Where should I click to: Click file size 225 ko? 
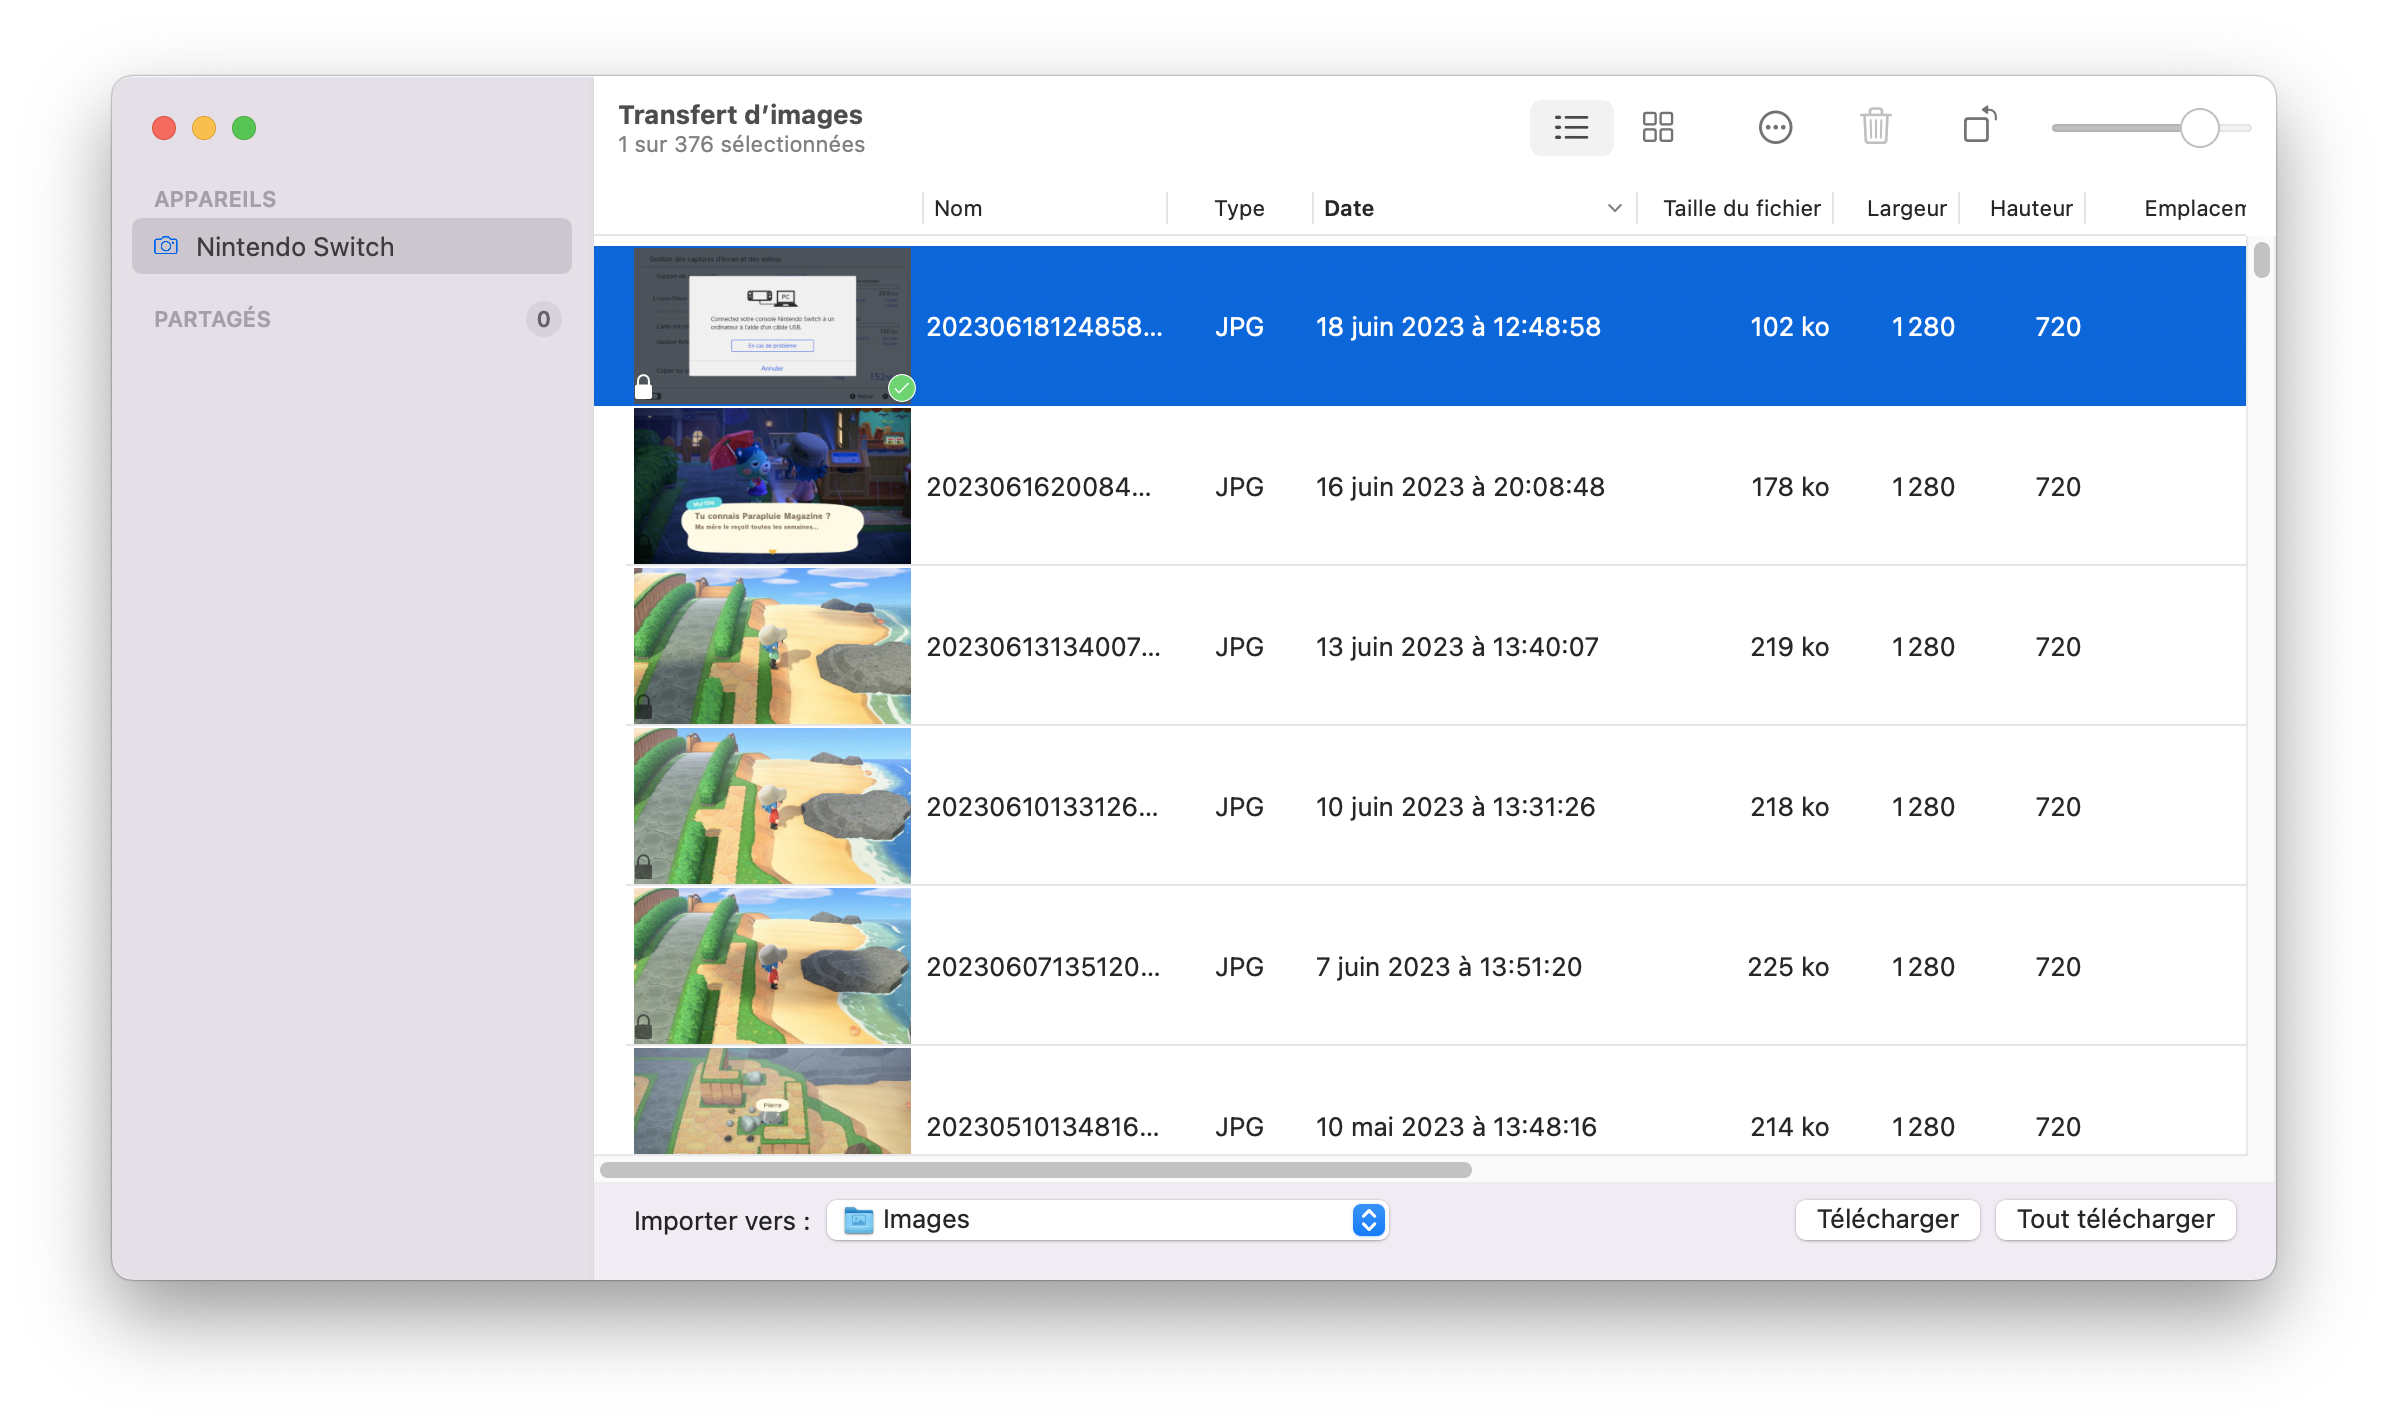point(1788,967)
